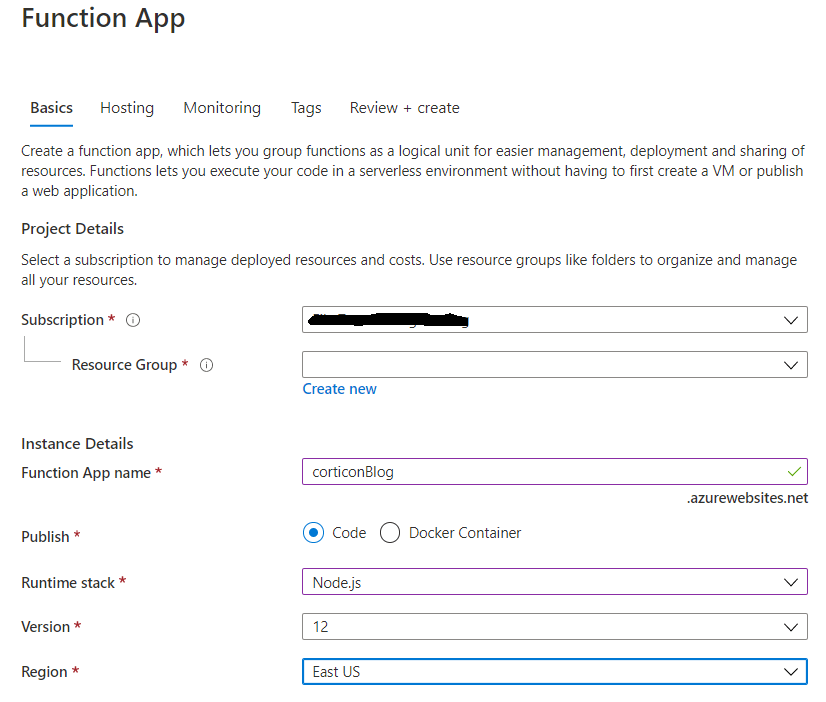Select the Basics tab
The width and height of the screenshot is (826, 702).
51,108
